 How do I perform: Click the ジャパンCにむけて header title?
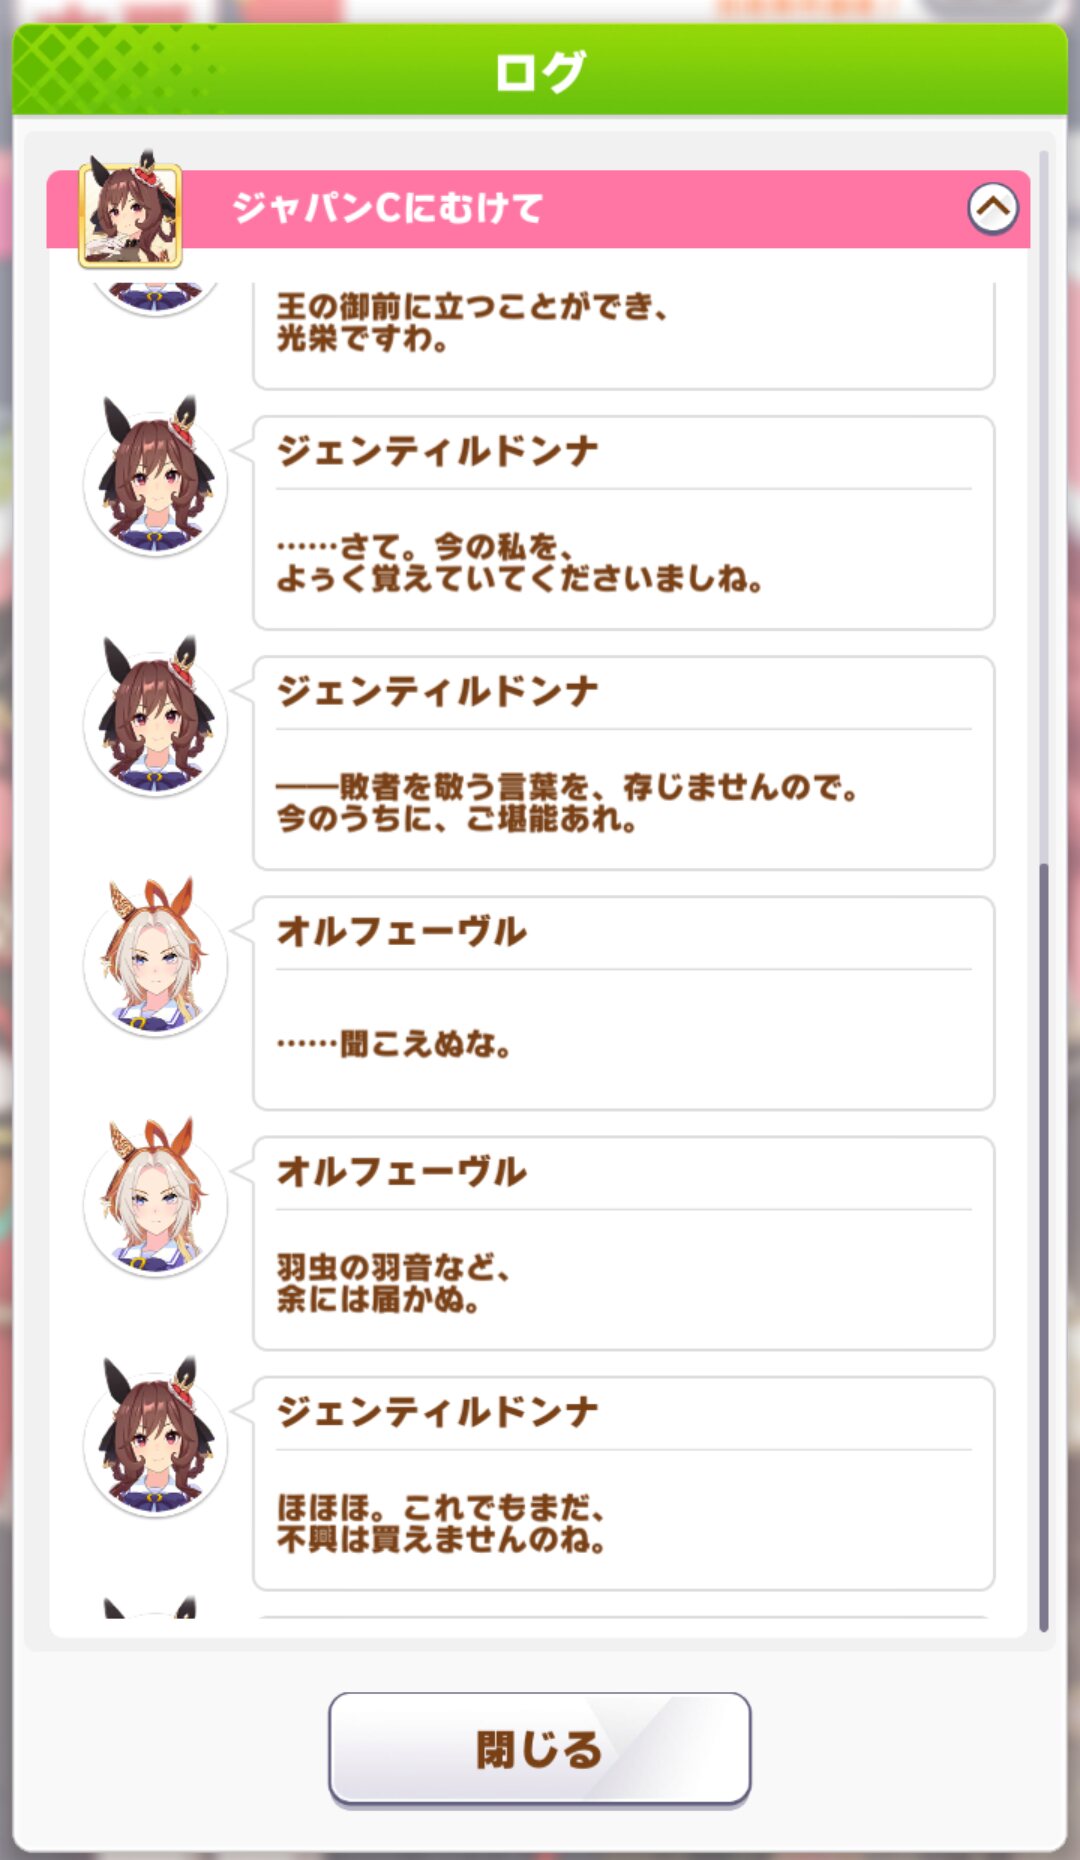click(387, 208)
